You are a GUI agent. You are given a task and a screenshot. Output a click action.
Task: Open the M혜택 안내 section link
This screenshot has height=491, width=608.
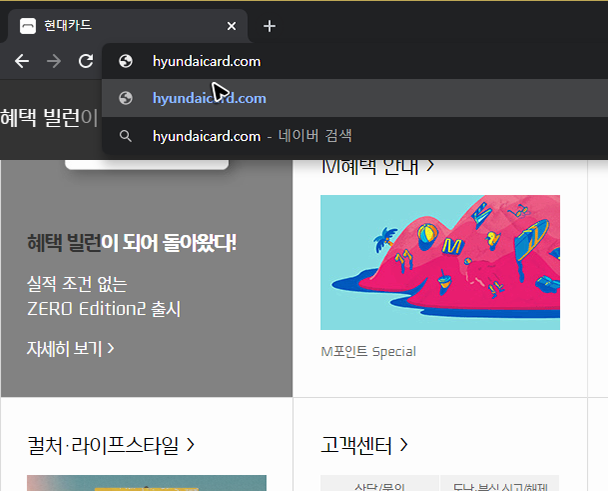click(x=378, y=166)
